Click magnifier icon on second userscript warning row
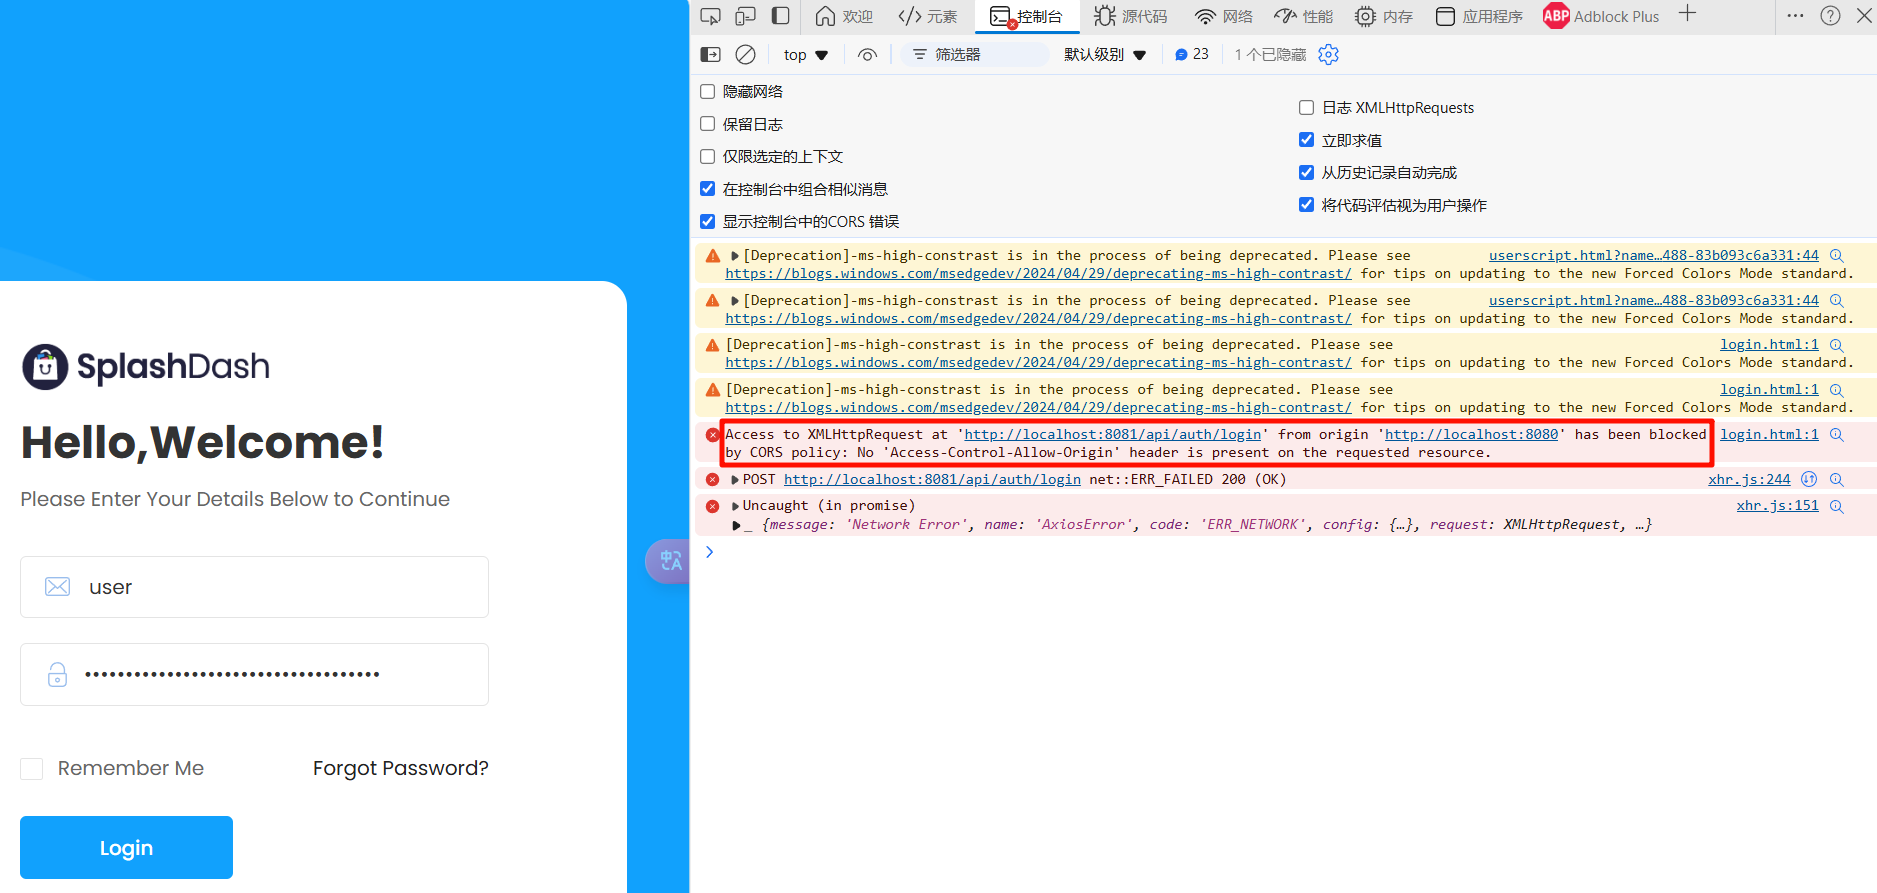The width and height of the screenshot is (1877, 893). pos(1836,301)
